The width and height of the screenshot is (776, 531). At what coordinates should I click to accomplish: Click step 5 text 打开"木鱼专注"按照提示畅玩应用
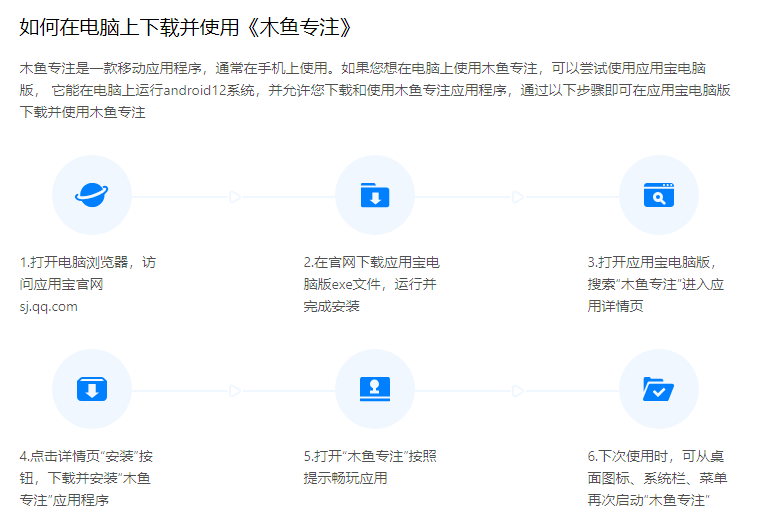point(370,467)
